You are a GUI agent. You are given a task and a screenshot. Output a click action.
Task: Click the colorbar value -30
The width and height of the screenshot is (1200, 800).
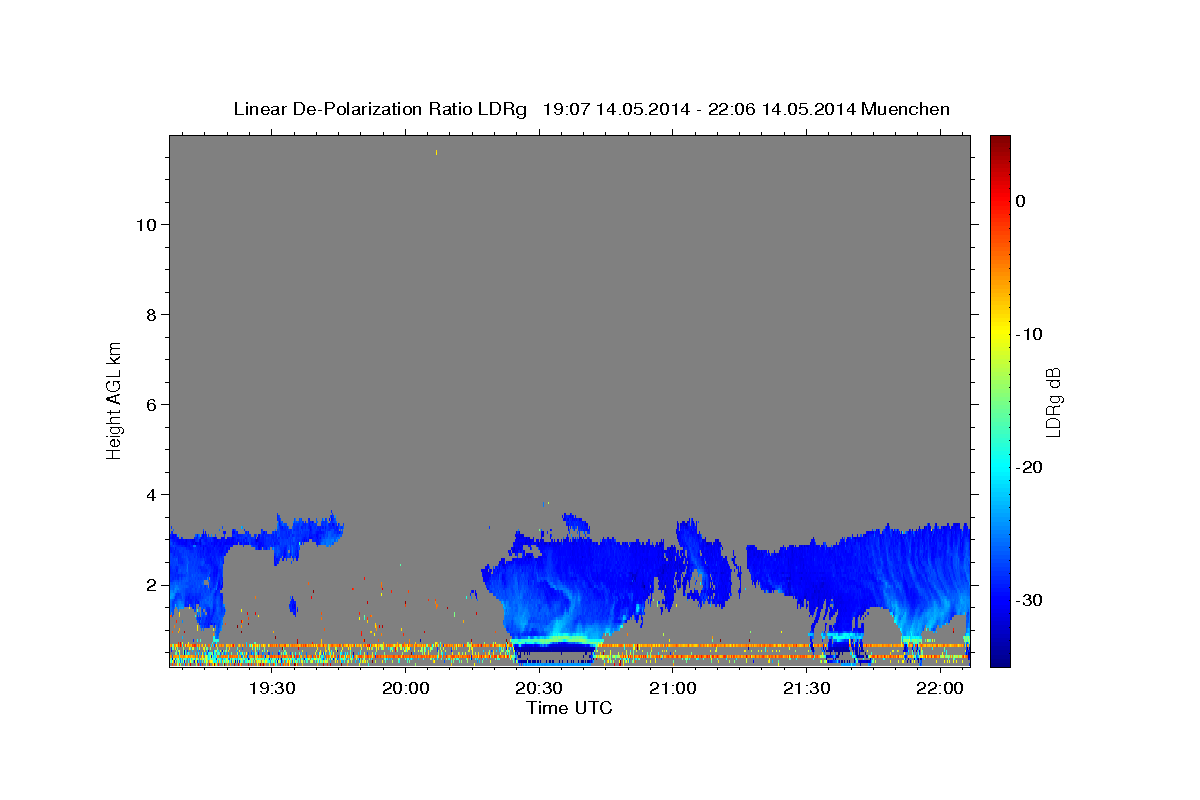coord(1030,600)
